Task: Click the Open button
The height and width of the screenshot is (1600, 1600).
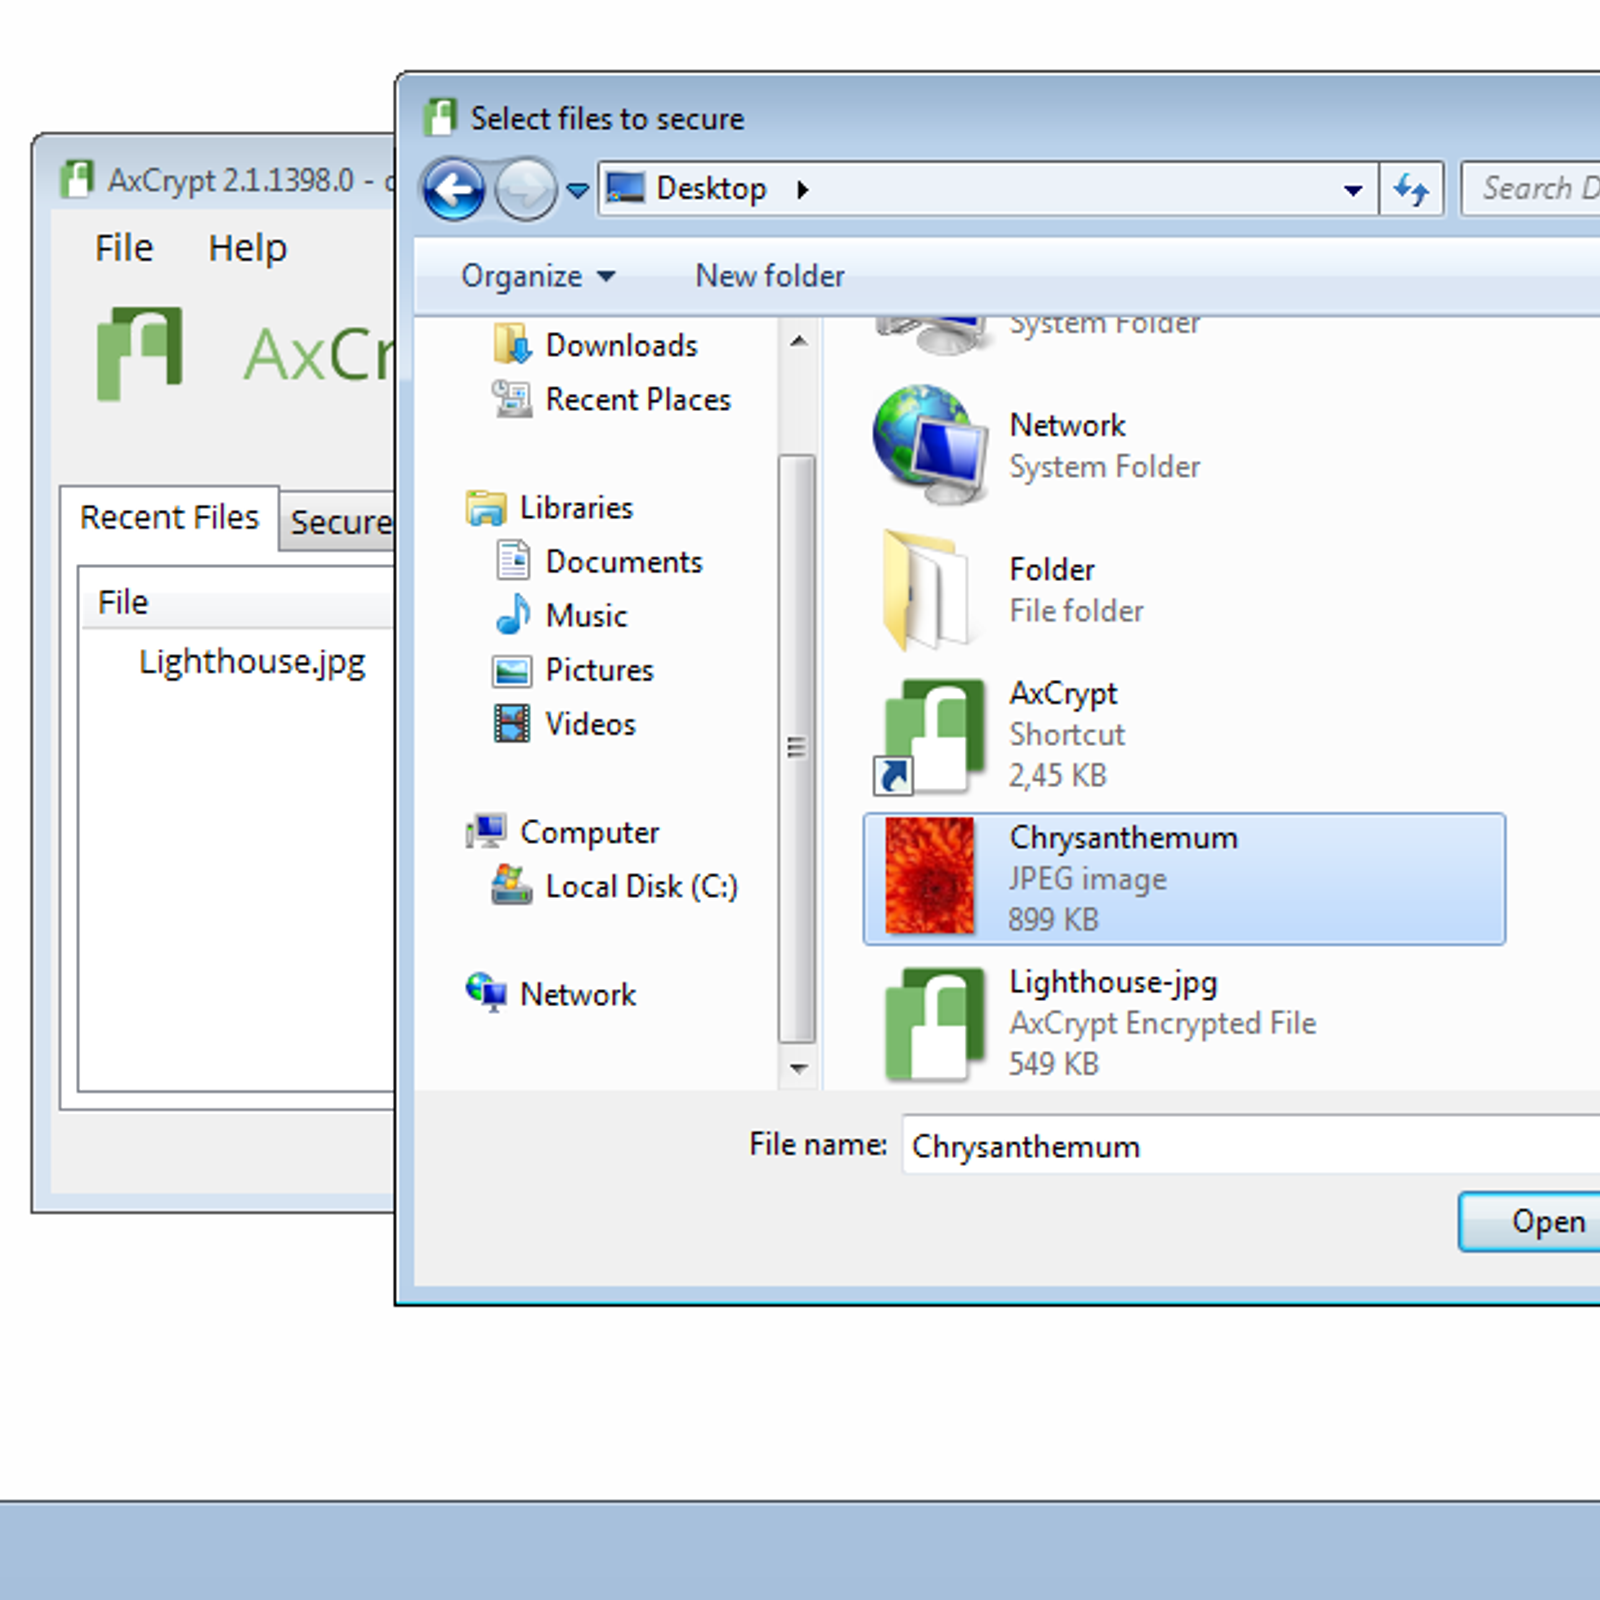Action: click(1530, 1221)
